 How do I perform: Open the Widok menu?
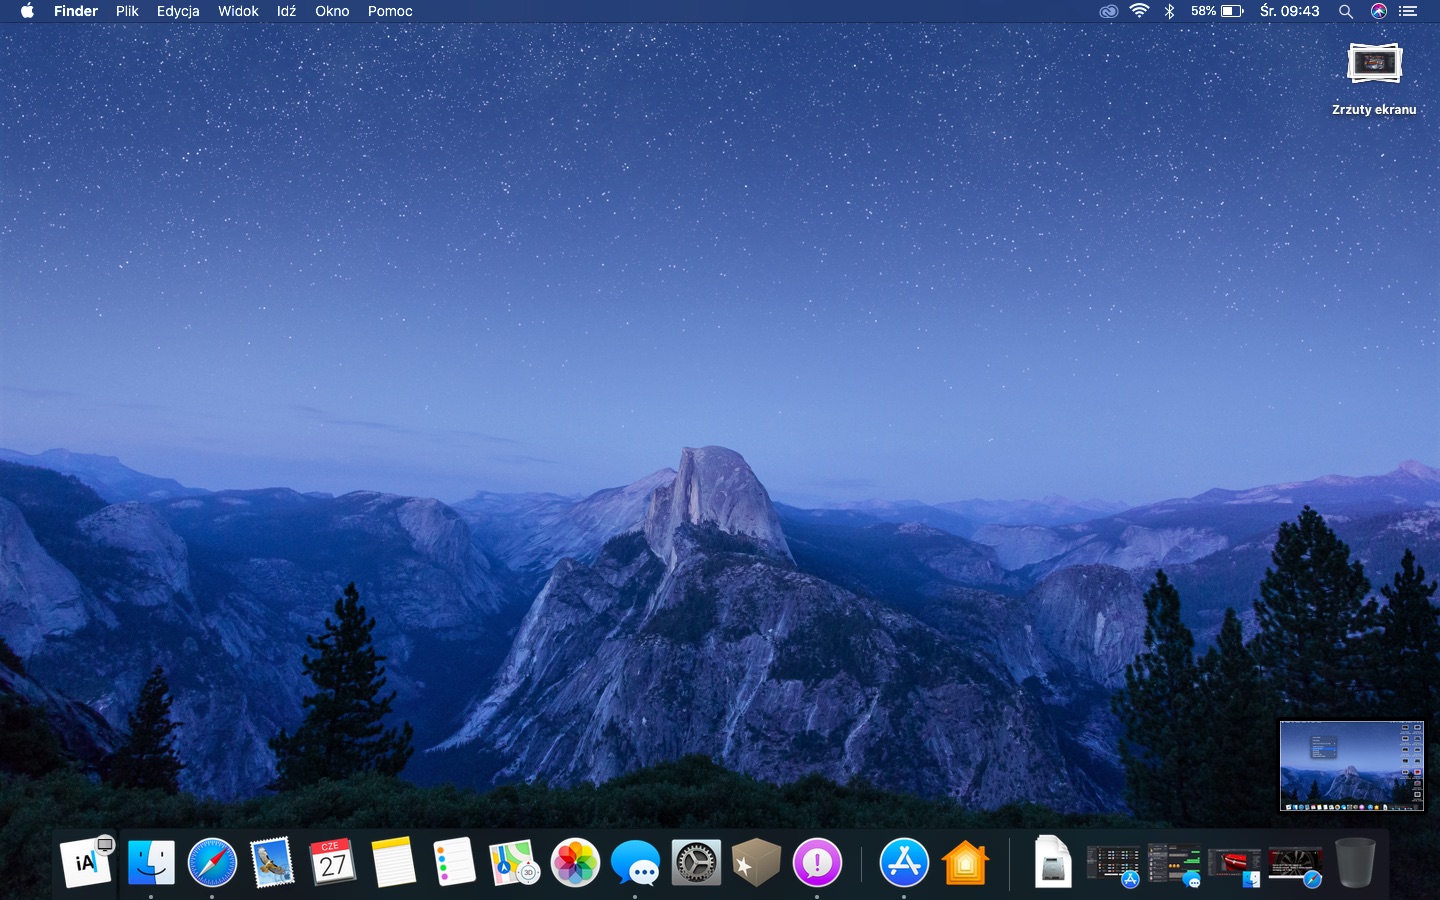[x=238, y=11]
